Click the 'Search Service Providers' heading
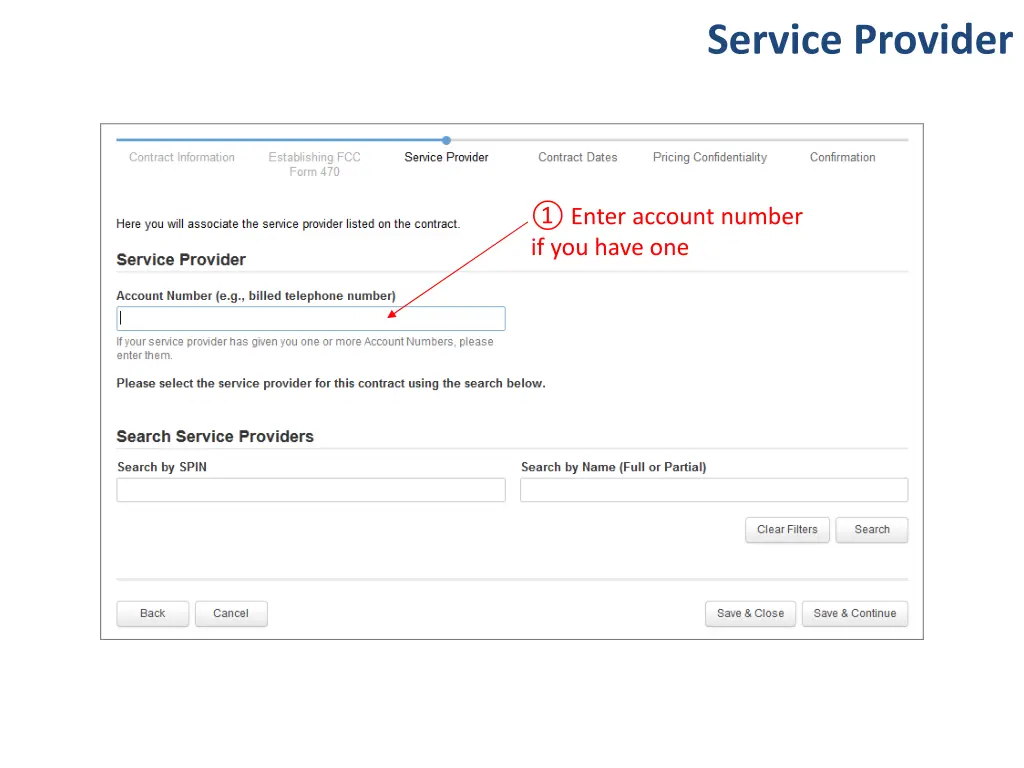This screenshot has height=768, width=1024. coord(215,436)
